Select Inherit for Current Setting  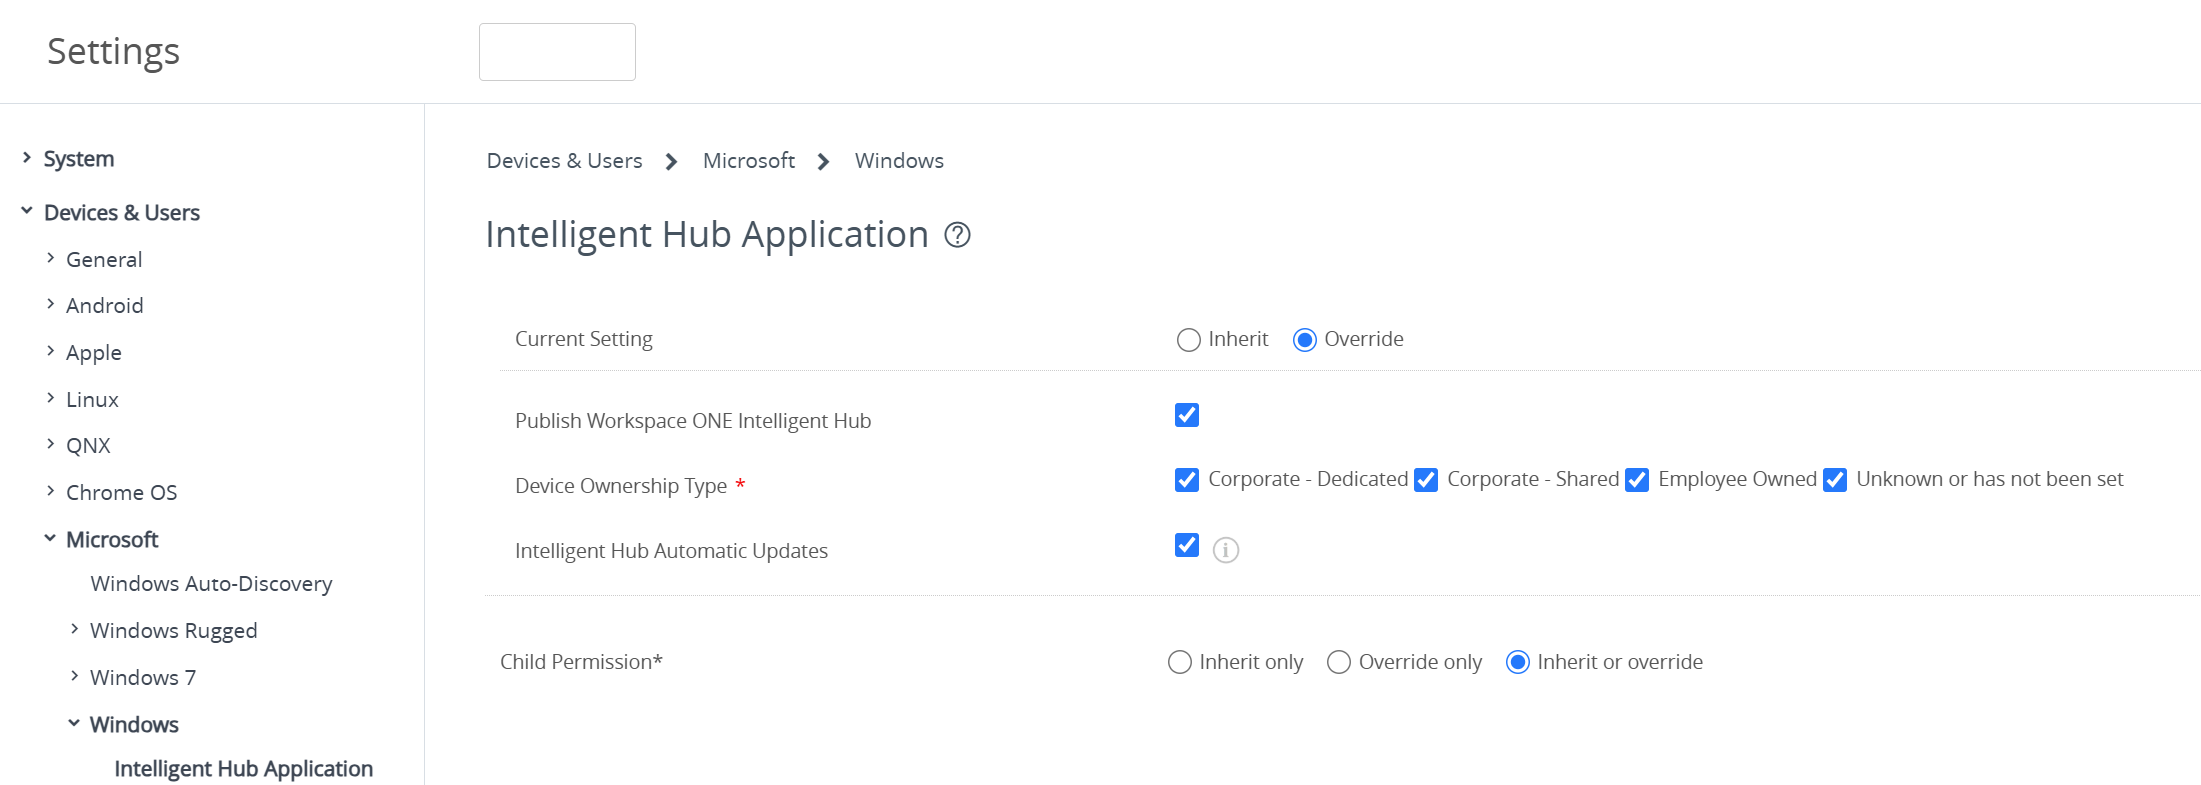pyautogui.click(x=1188, y=340)
